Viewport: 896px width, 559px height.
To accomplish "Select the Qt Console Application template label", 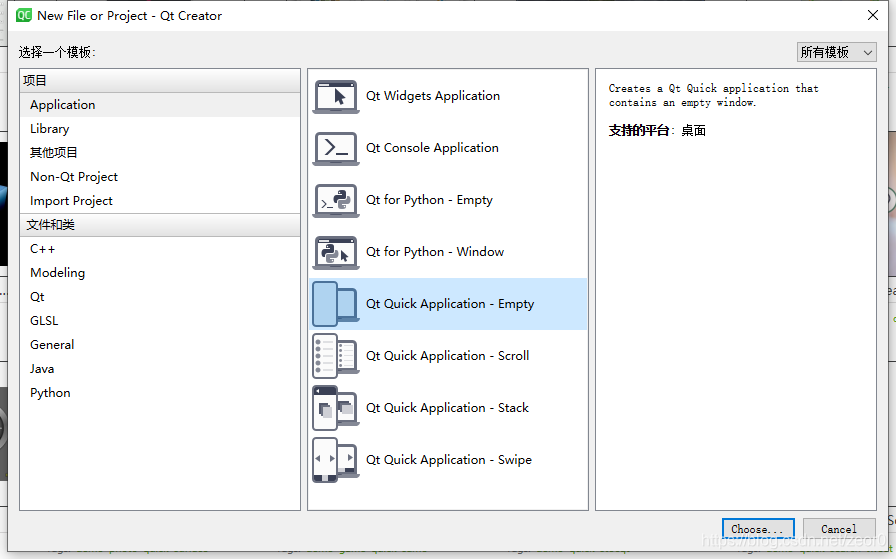I will pyautogui.click(x=433, y=148).
